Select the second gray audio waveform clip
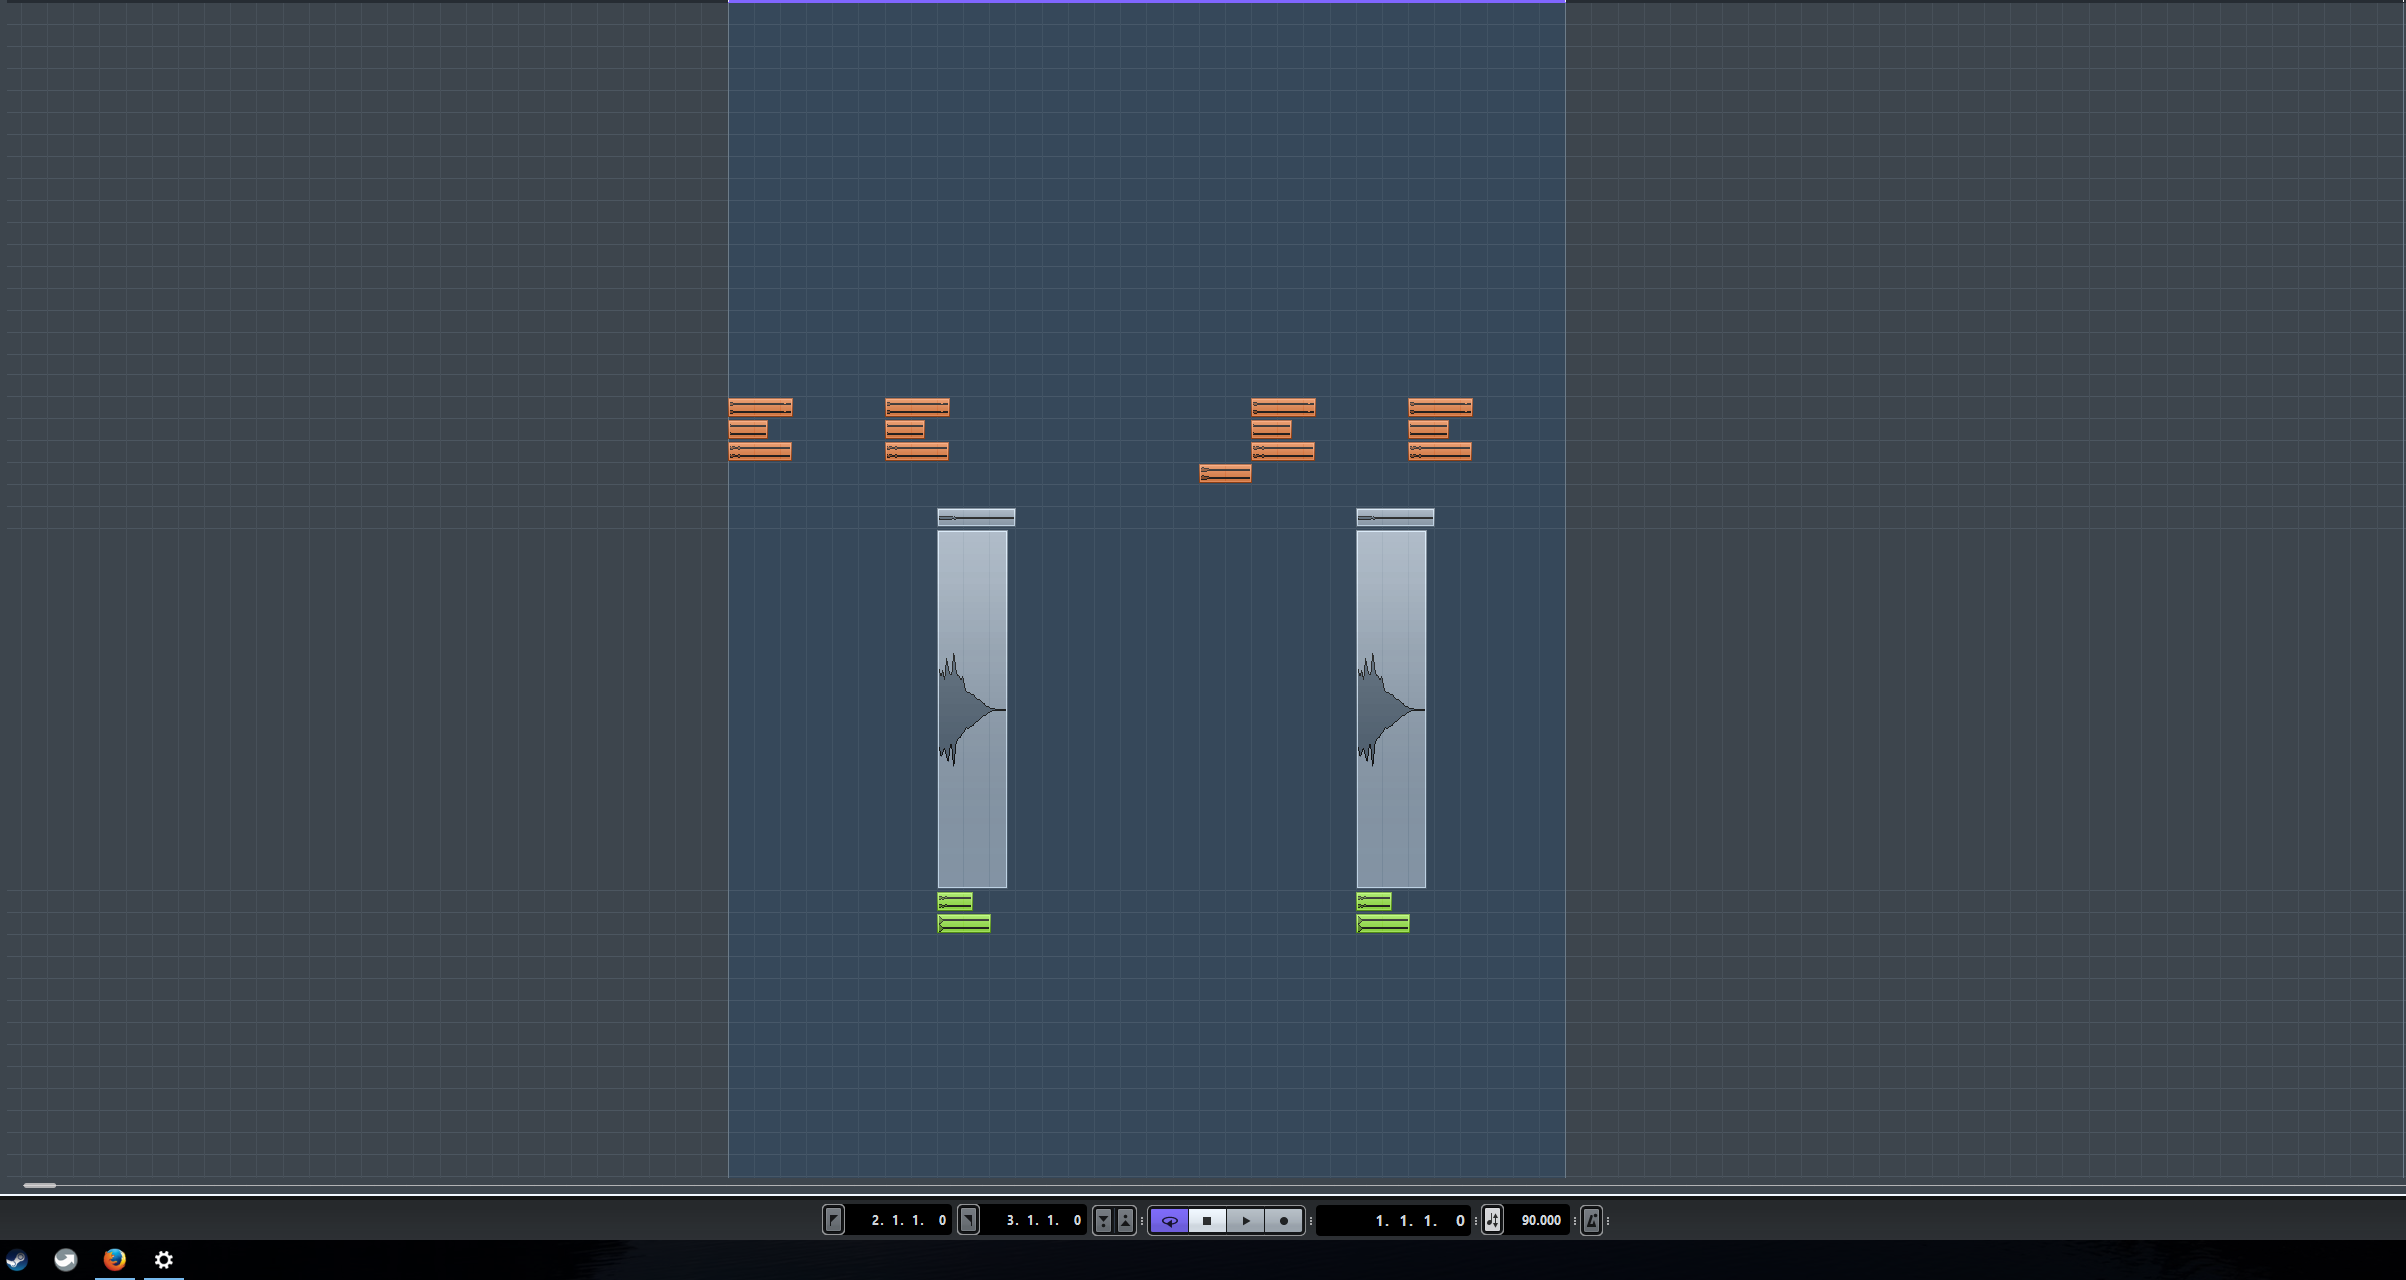Viewport: 2406px width, 1280px height. point(1391,708)
